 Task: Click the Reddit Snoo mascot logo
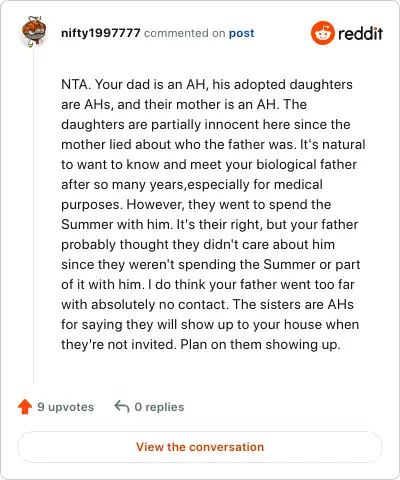(322, 33)
